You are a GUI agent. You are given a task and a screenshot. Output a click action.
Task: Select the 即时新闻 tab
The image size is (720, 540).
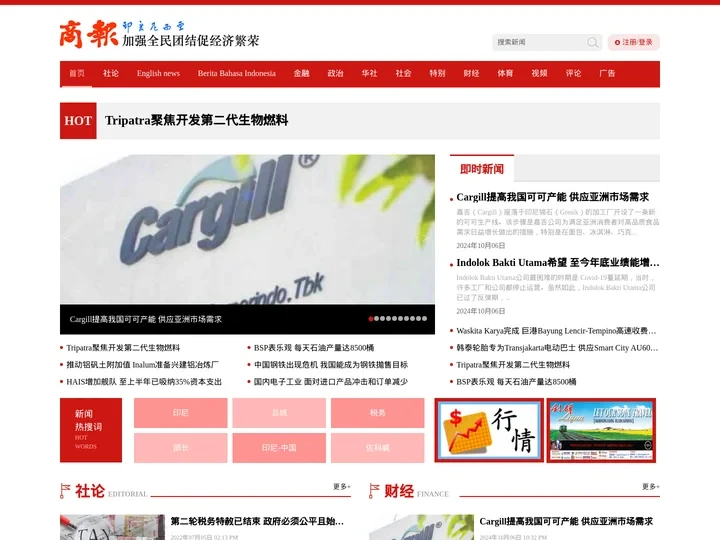(482, 169)
